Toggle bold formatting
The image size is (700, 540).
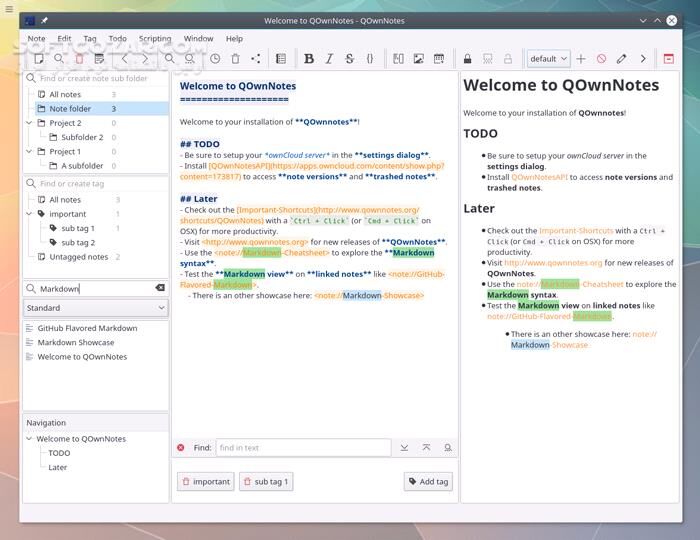click(308, 58)
